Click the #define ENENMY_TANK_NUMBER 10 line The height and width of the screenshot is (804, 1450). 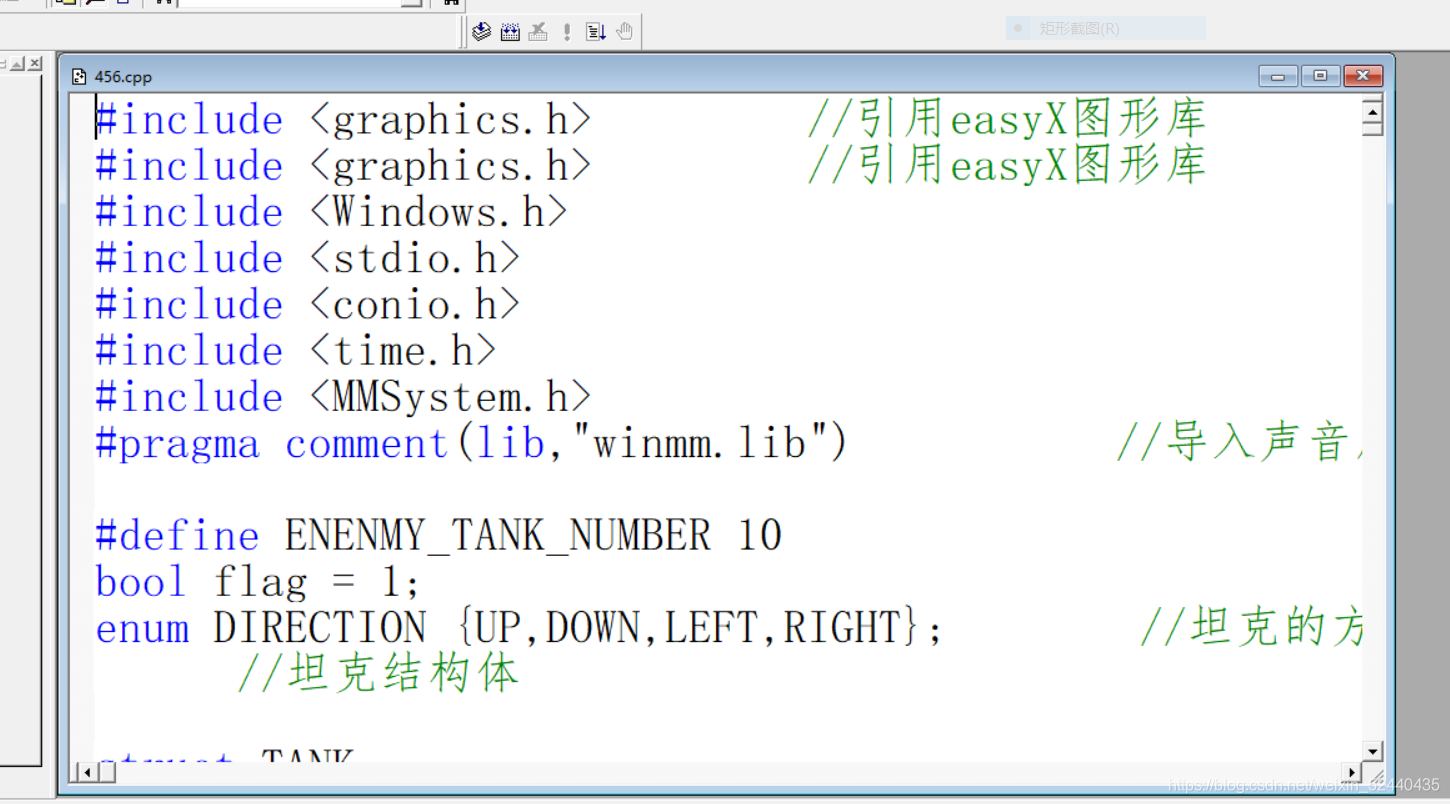tap(438, 536)
